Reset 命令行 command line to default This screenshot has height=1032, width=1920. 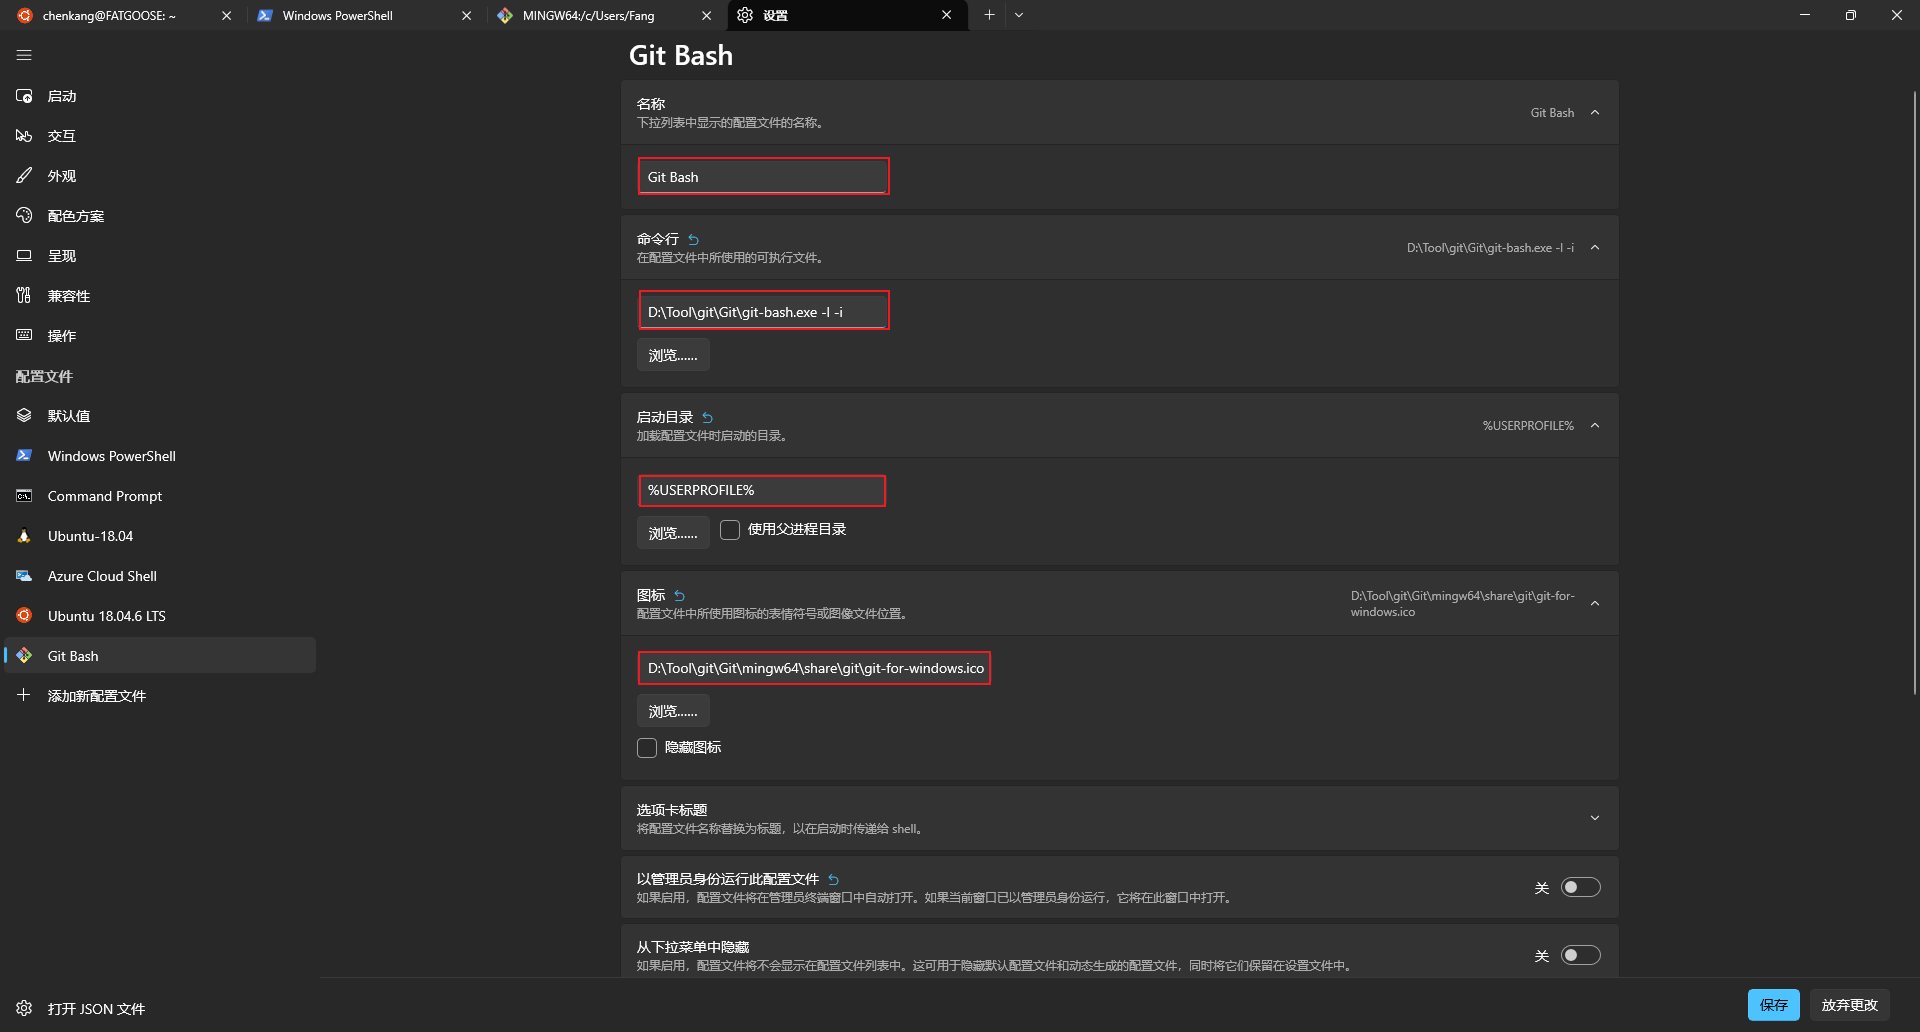(693, 239)
